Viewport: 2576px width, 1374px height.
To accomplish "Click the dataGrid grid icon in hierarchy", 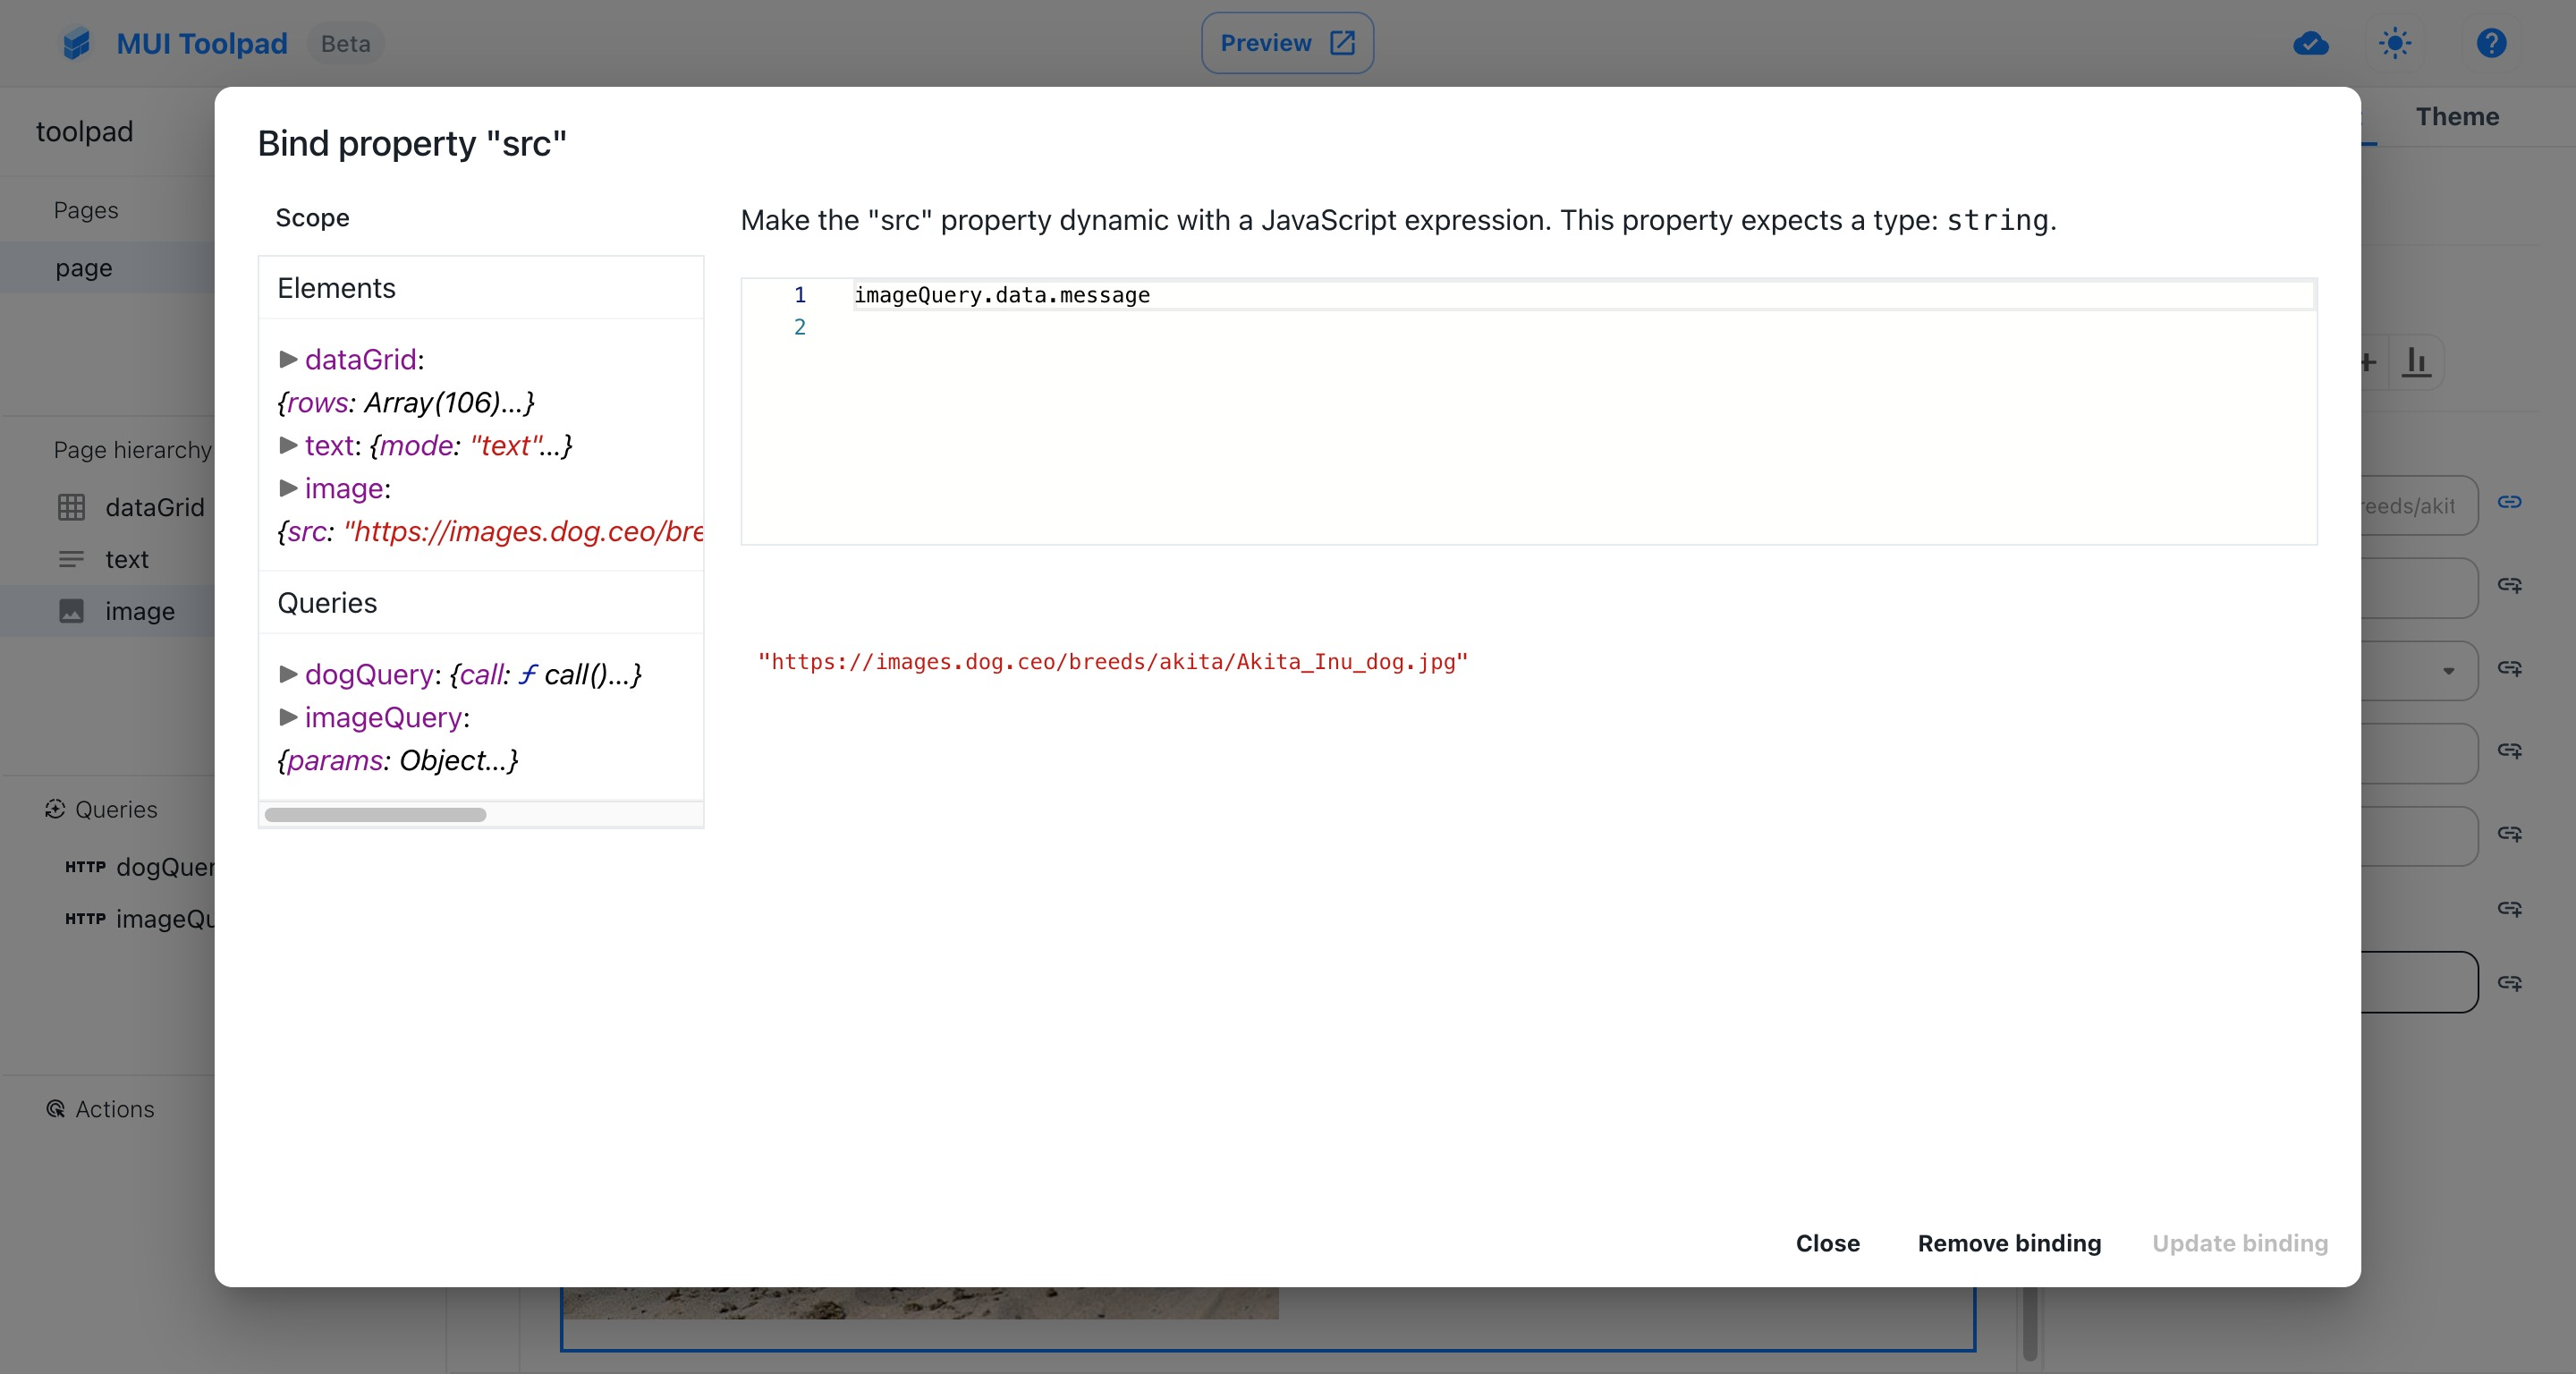I will (71, 507).
